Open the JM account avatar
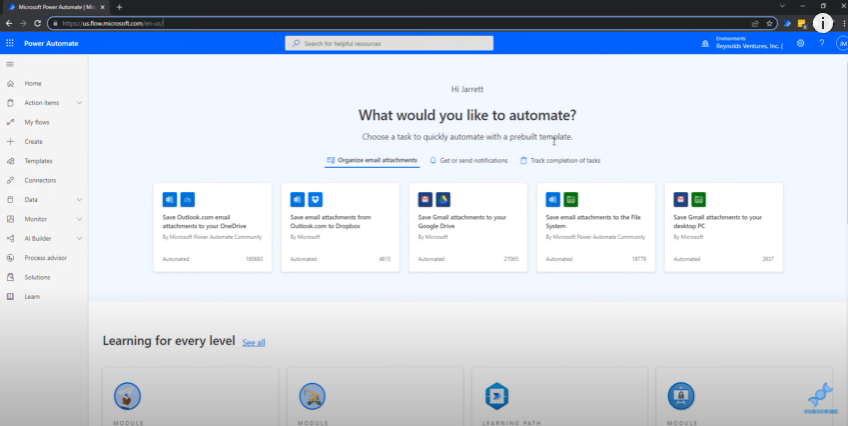 [842, 43]
